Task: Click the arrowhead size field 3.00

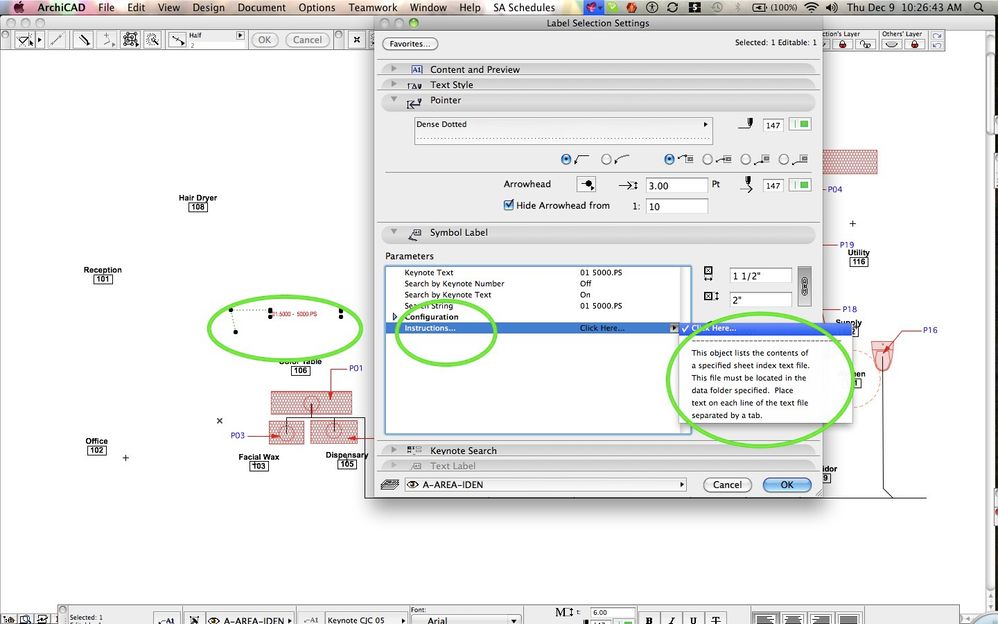Action: tap(677, 185)
